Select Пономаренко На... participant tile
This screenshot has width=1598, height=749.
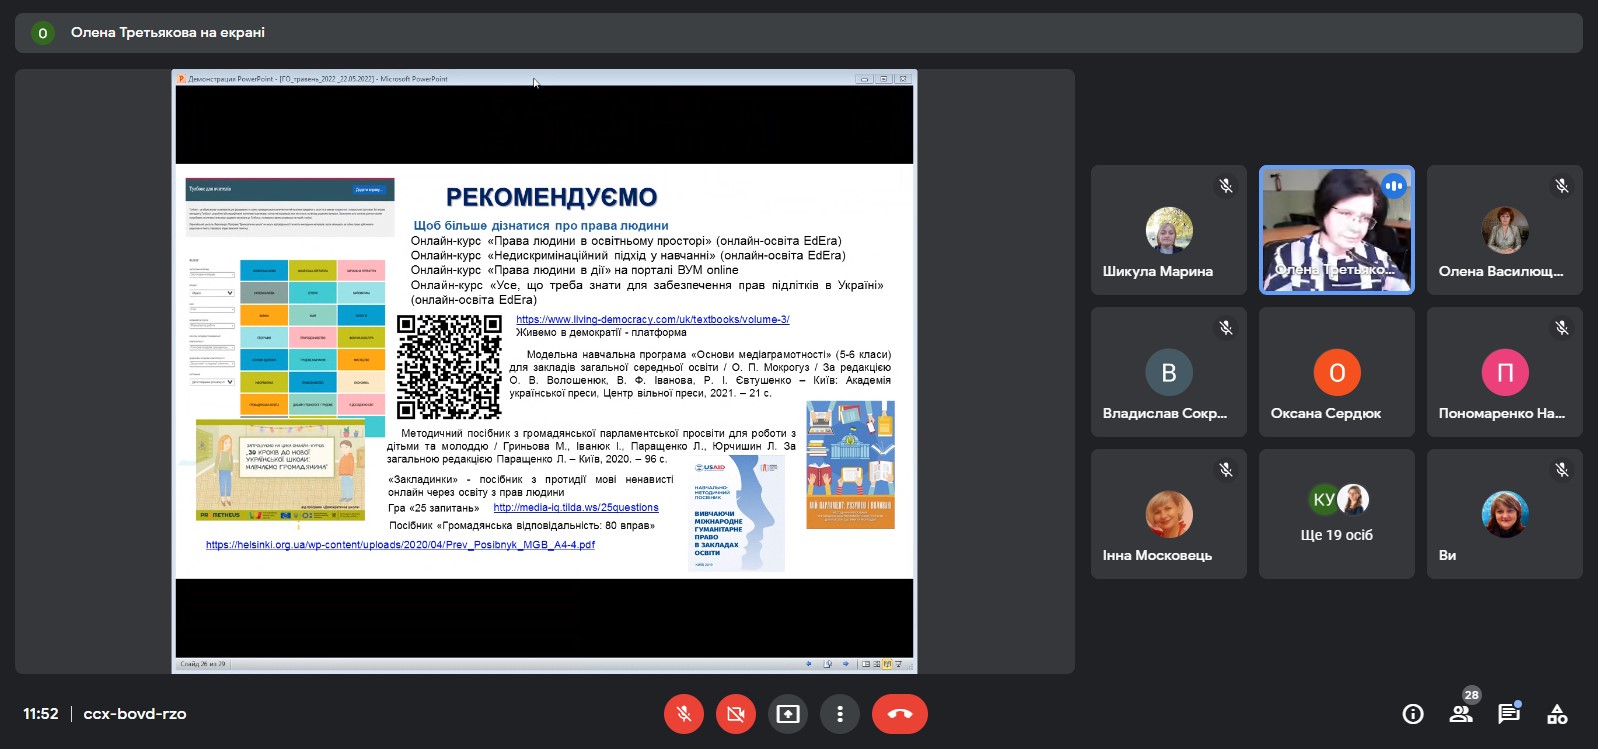(1505, 372)
